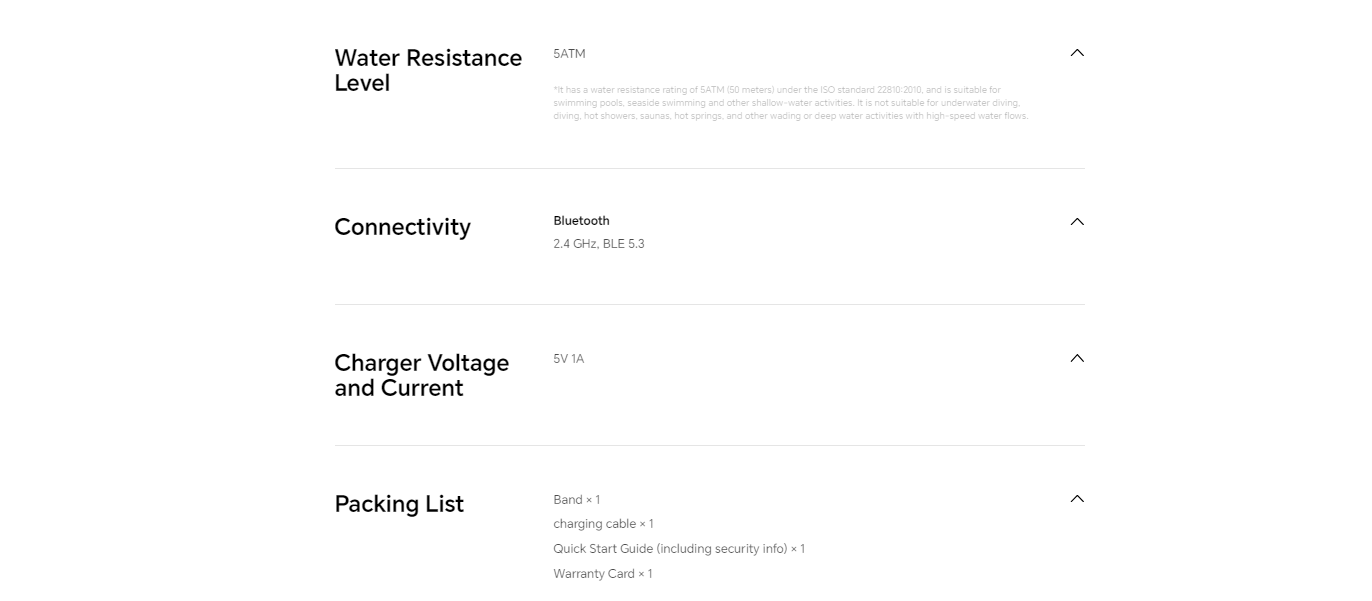The image size is (1372, 601).
Task: Click the Bluetooth subheading
Action: pyautogui.click(x=581, y=221)
